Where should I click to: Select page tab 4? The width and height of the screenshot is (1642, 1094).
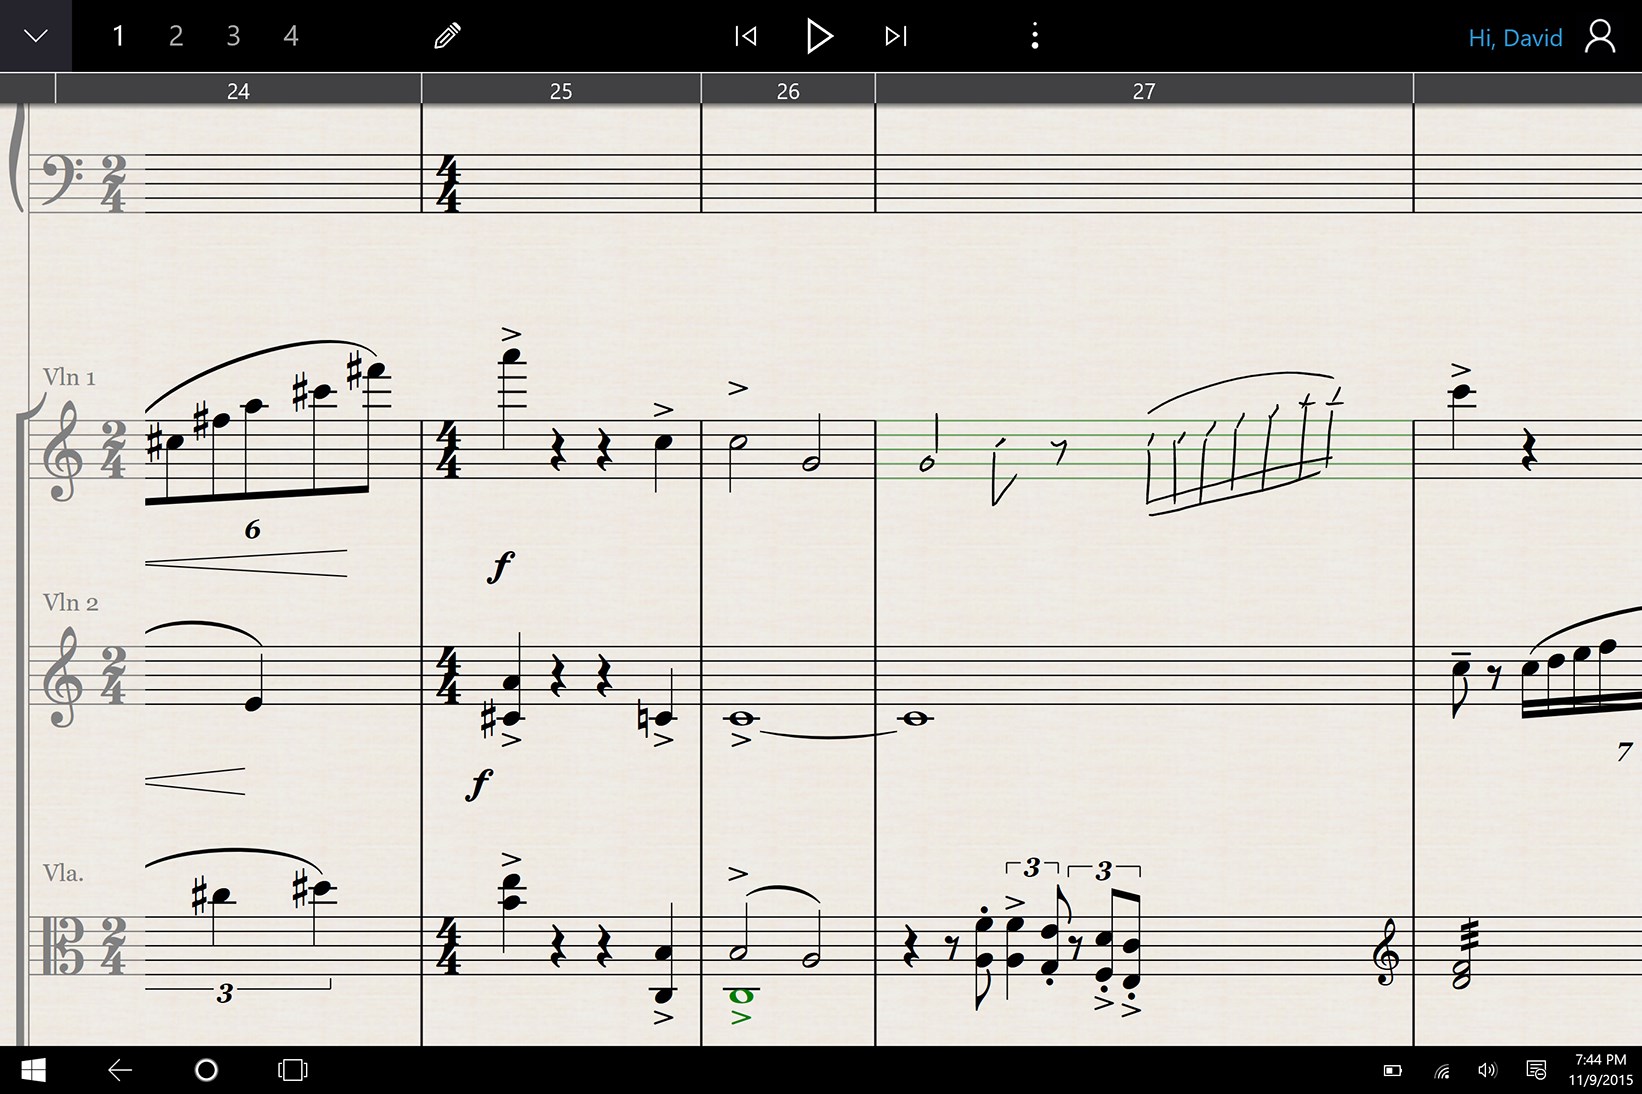tap(291, 37)
